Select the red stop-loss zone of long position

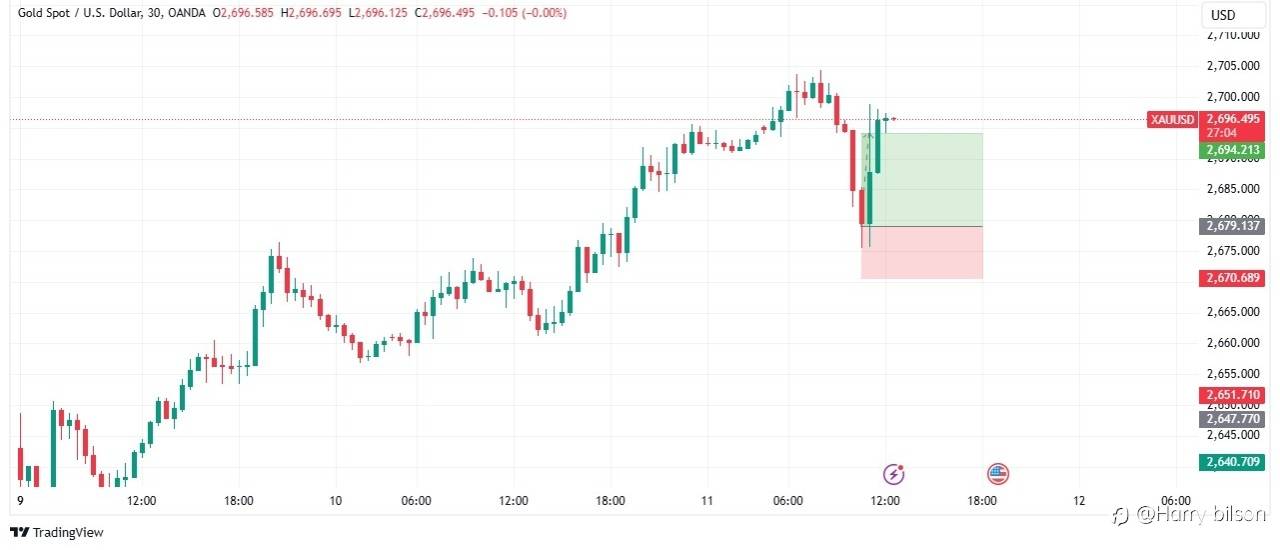(x=922, y=252)
